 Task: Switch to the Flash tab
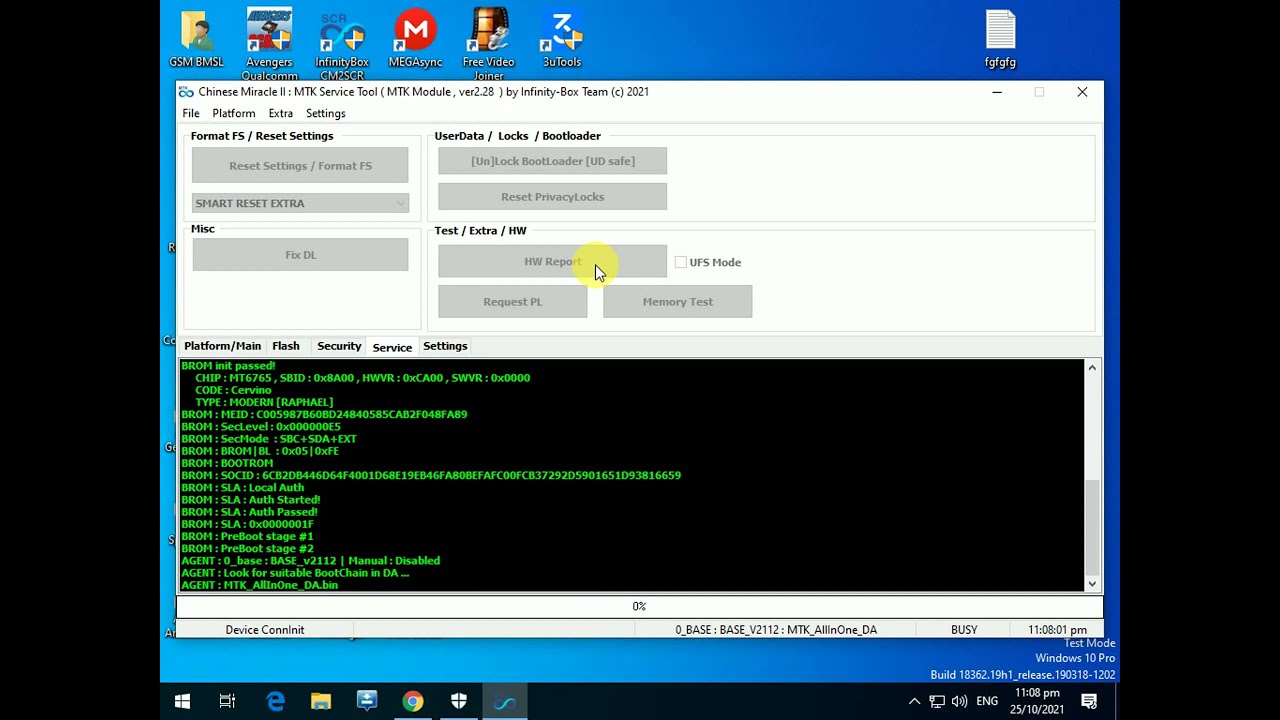tap(285, 346)
